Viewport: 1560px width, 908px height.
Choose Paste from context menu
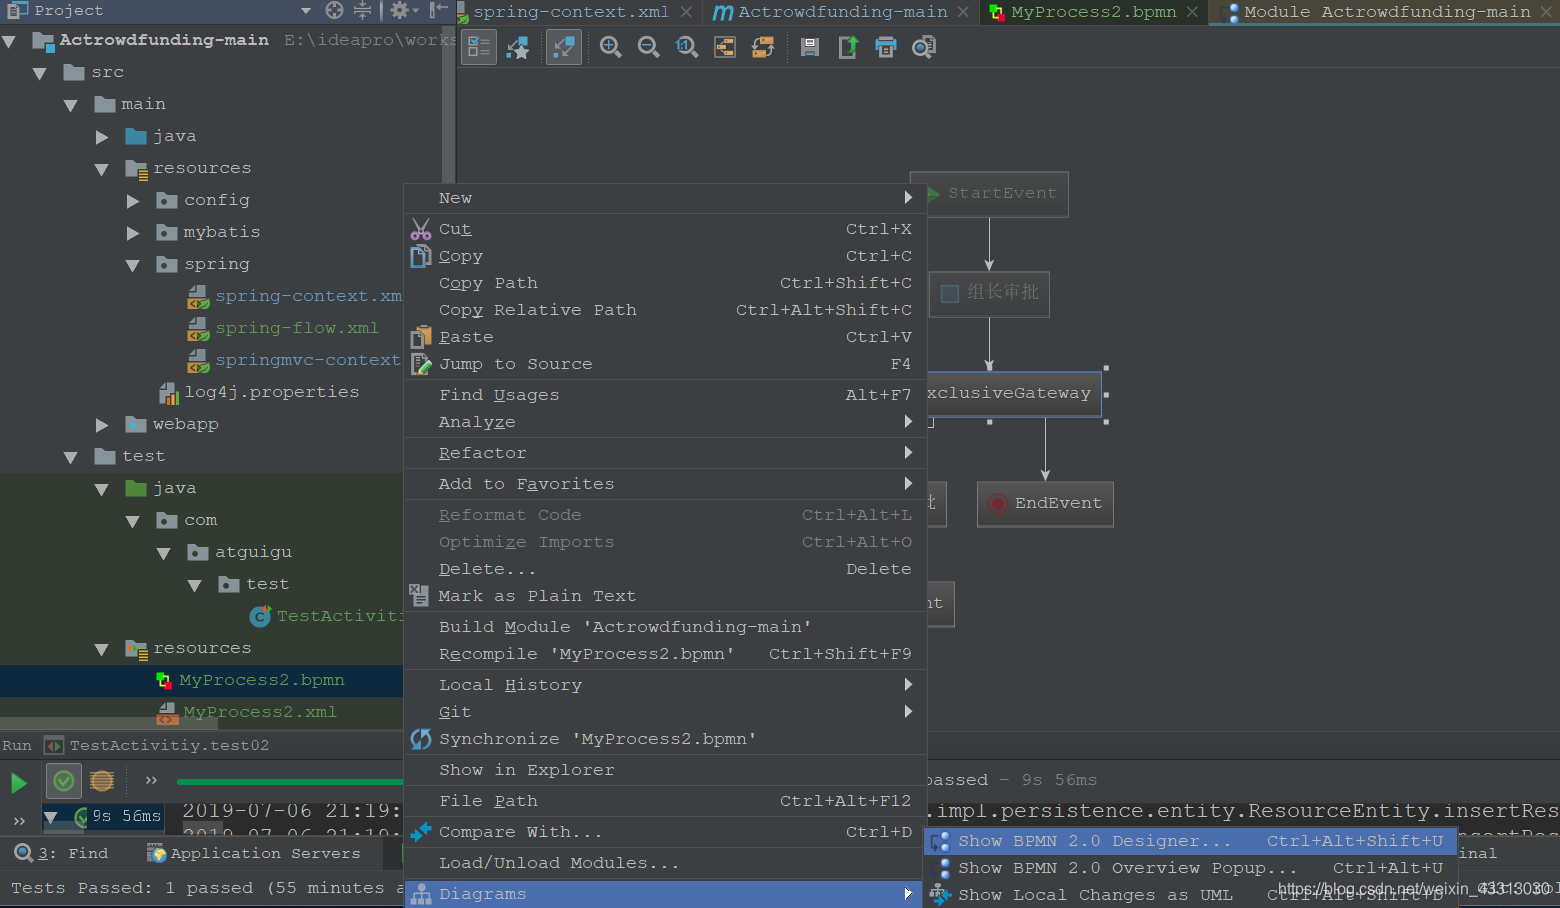666,337
